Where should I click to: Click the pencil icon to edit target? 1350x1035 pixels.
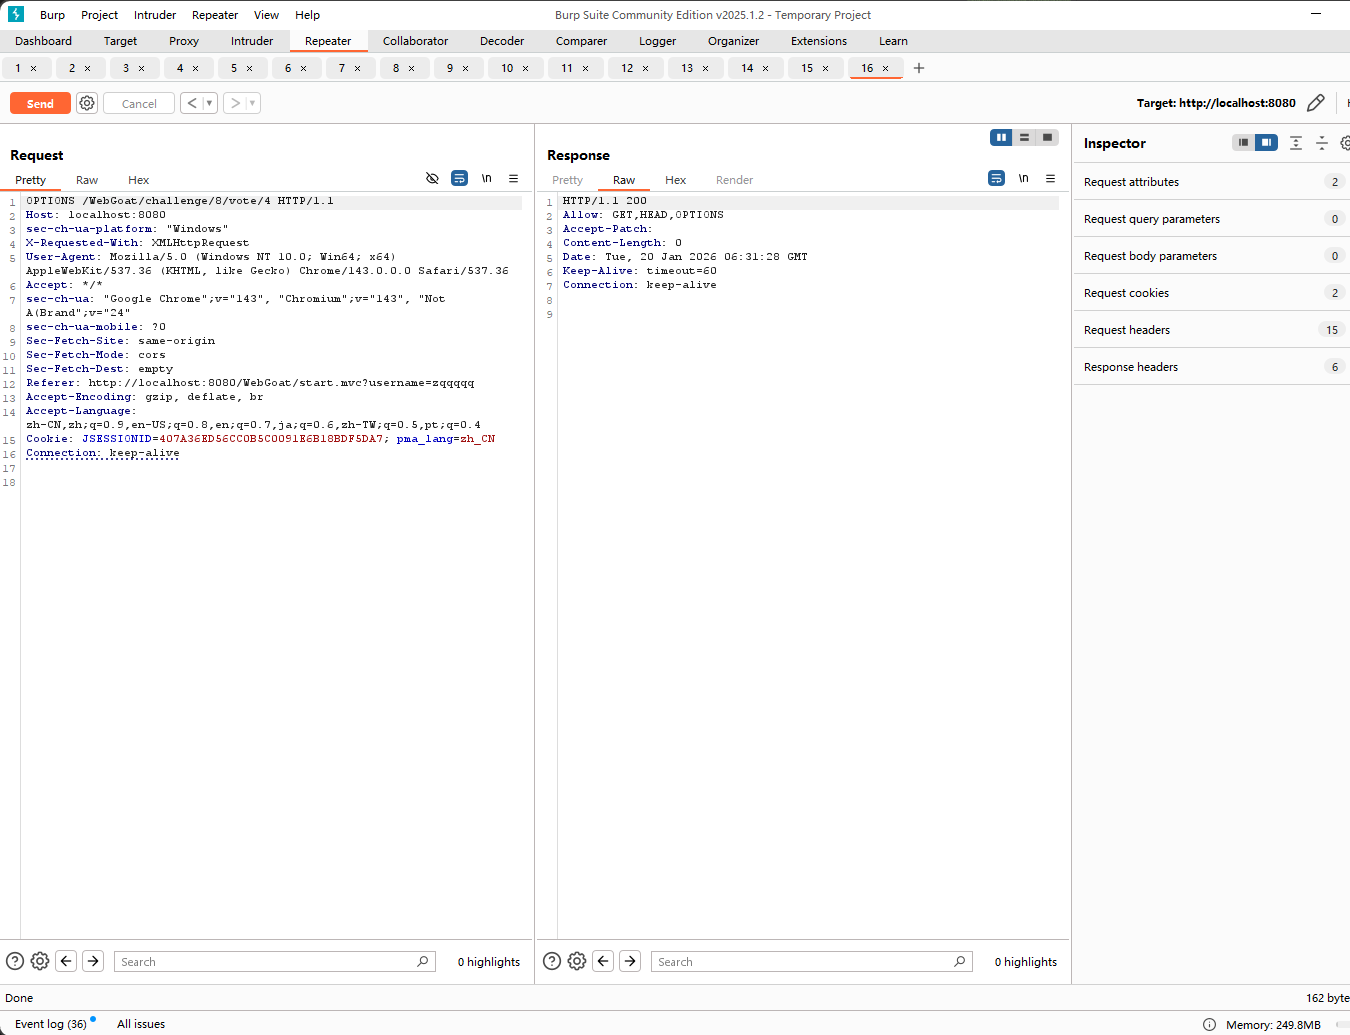pos(1316,103)
